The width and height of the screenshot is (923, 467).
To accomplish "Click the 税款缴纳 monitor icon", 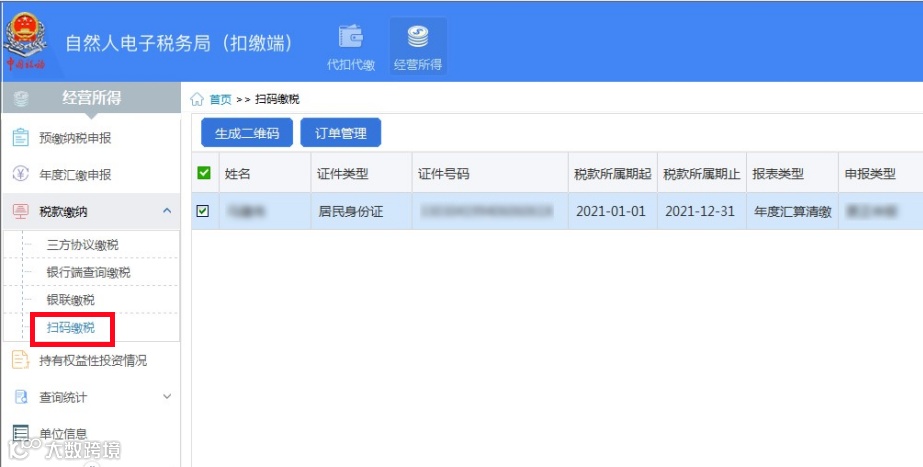I will [x=21, y=211].
